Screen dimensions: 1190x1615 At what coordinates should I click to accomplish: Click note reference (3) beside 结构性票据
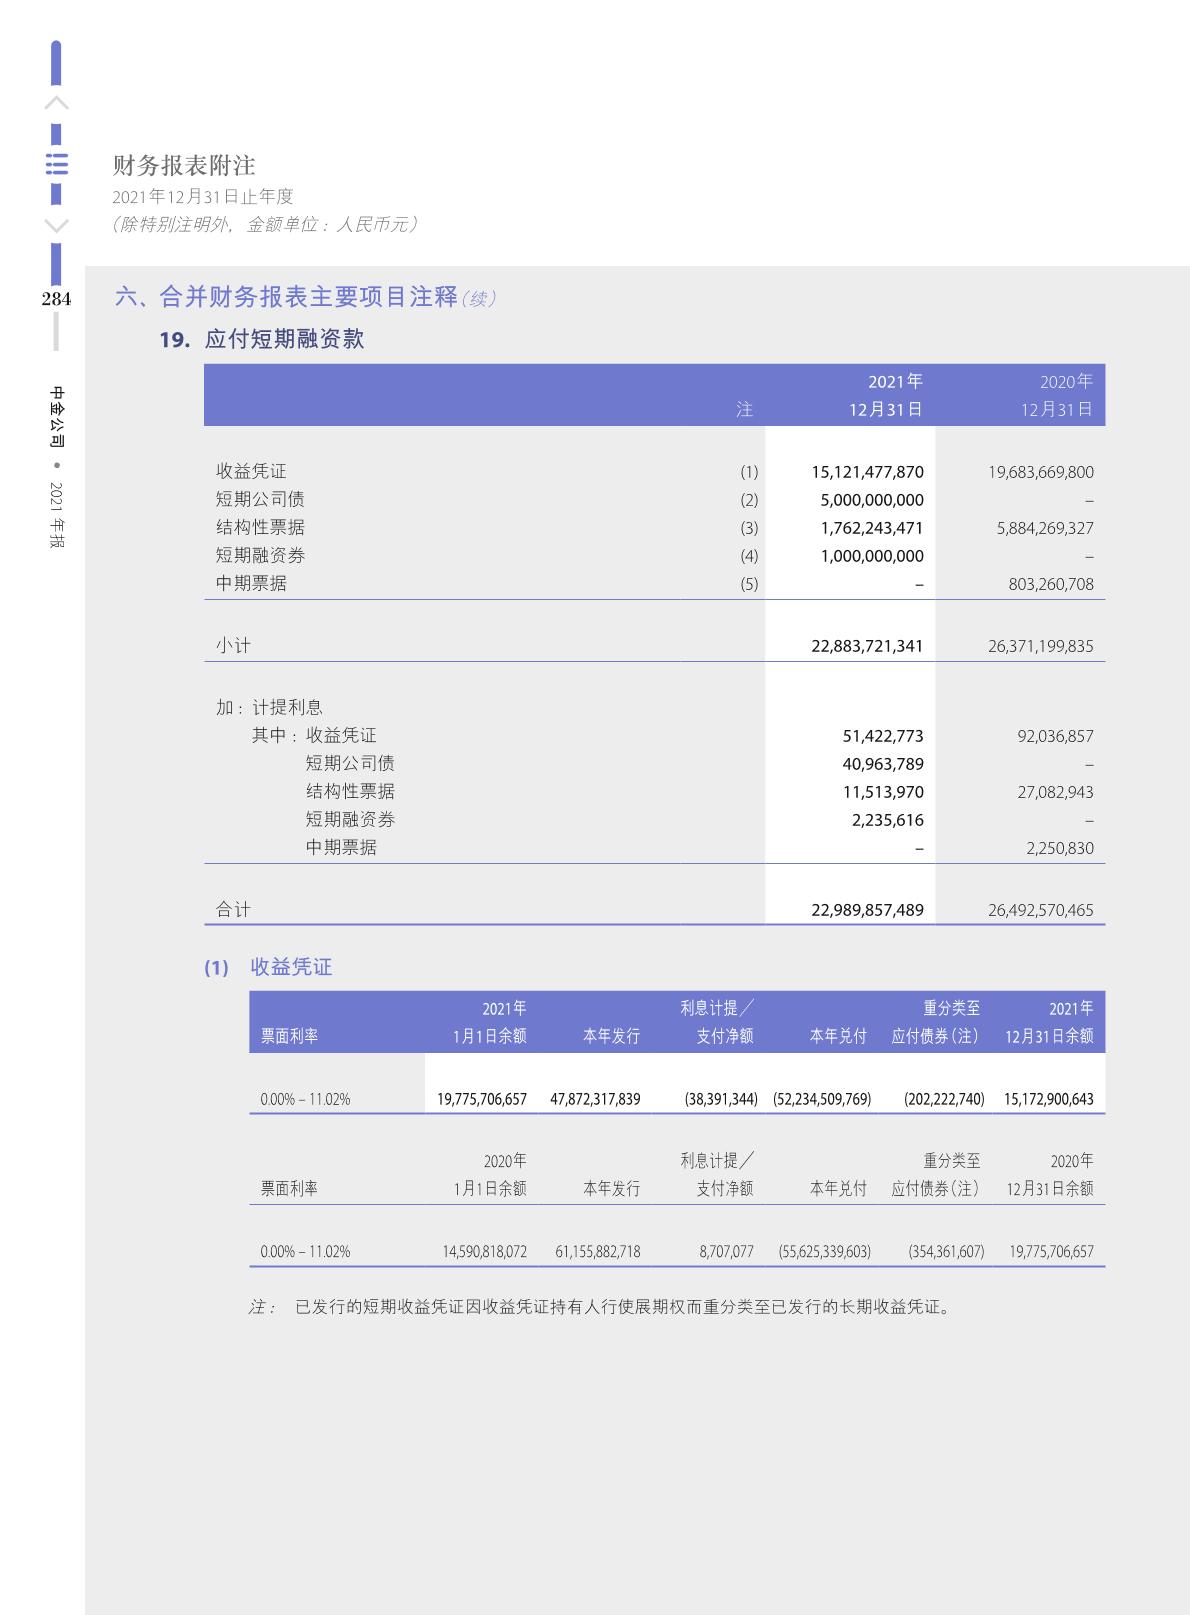pyautogui.click(x=749, y=528)
